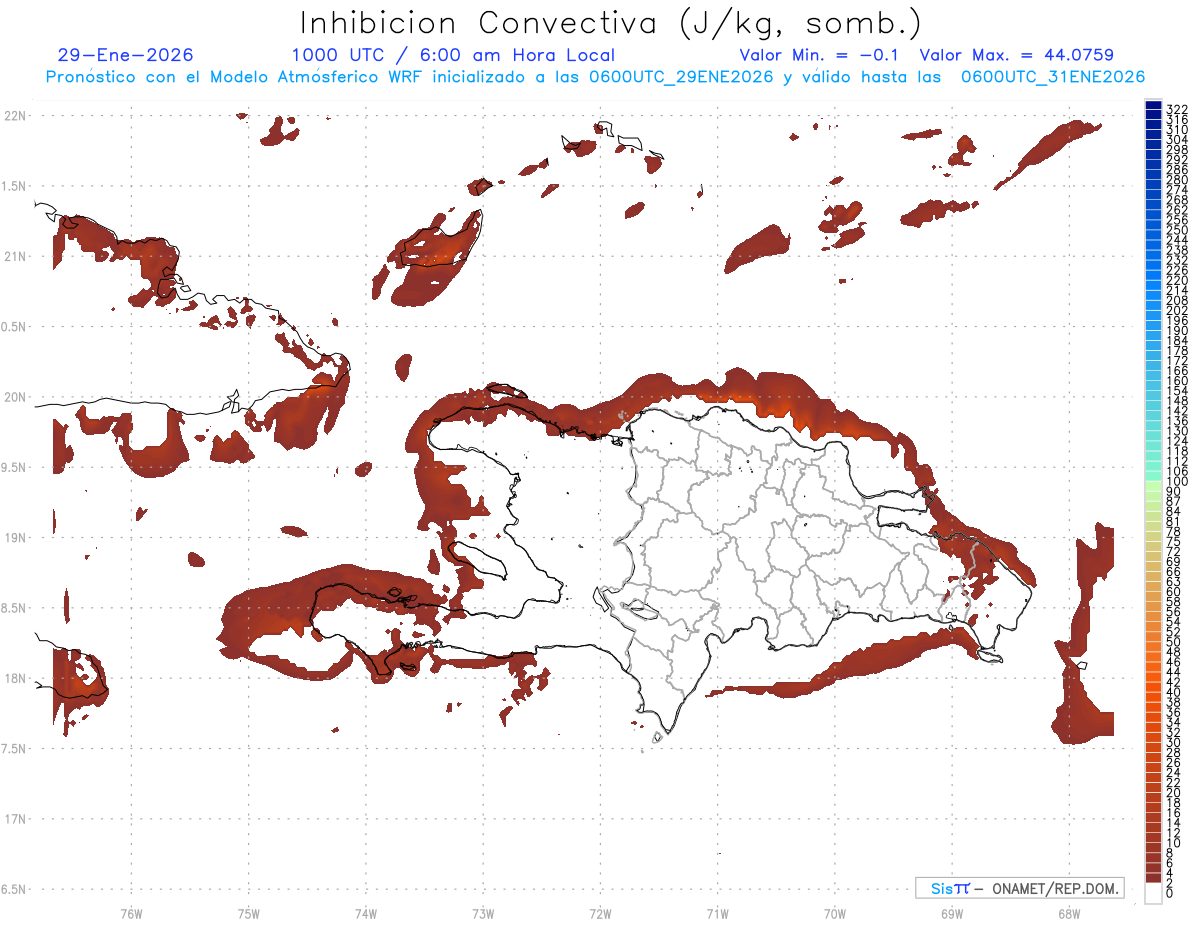1200x927 pixels.
Task: Click '1000 UTC / 6:00 am Hora Local'
Action: pos(453,56)
